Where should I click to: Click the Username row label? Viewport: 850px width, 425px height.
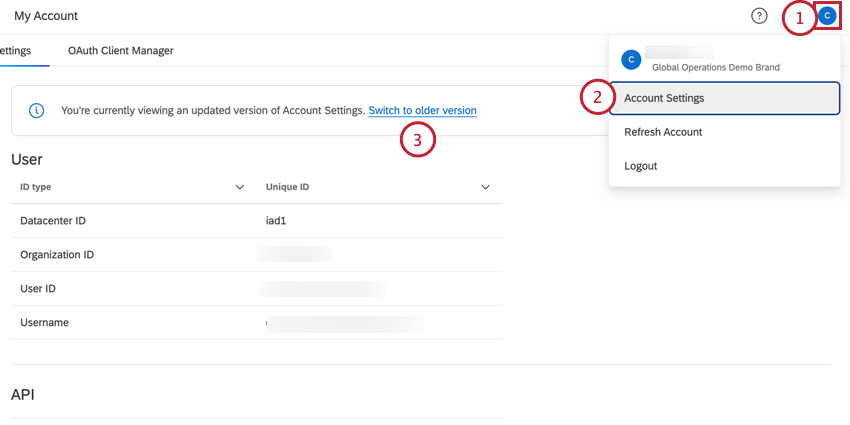44,323
